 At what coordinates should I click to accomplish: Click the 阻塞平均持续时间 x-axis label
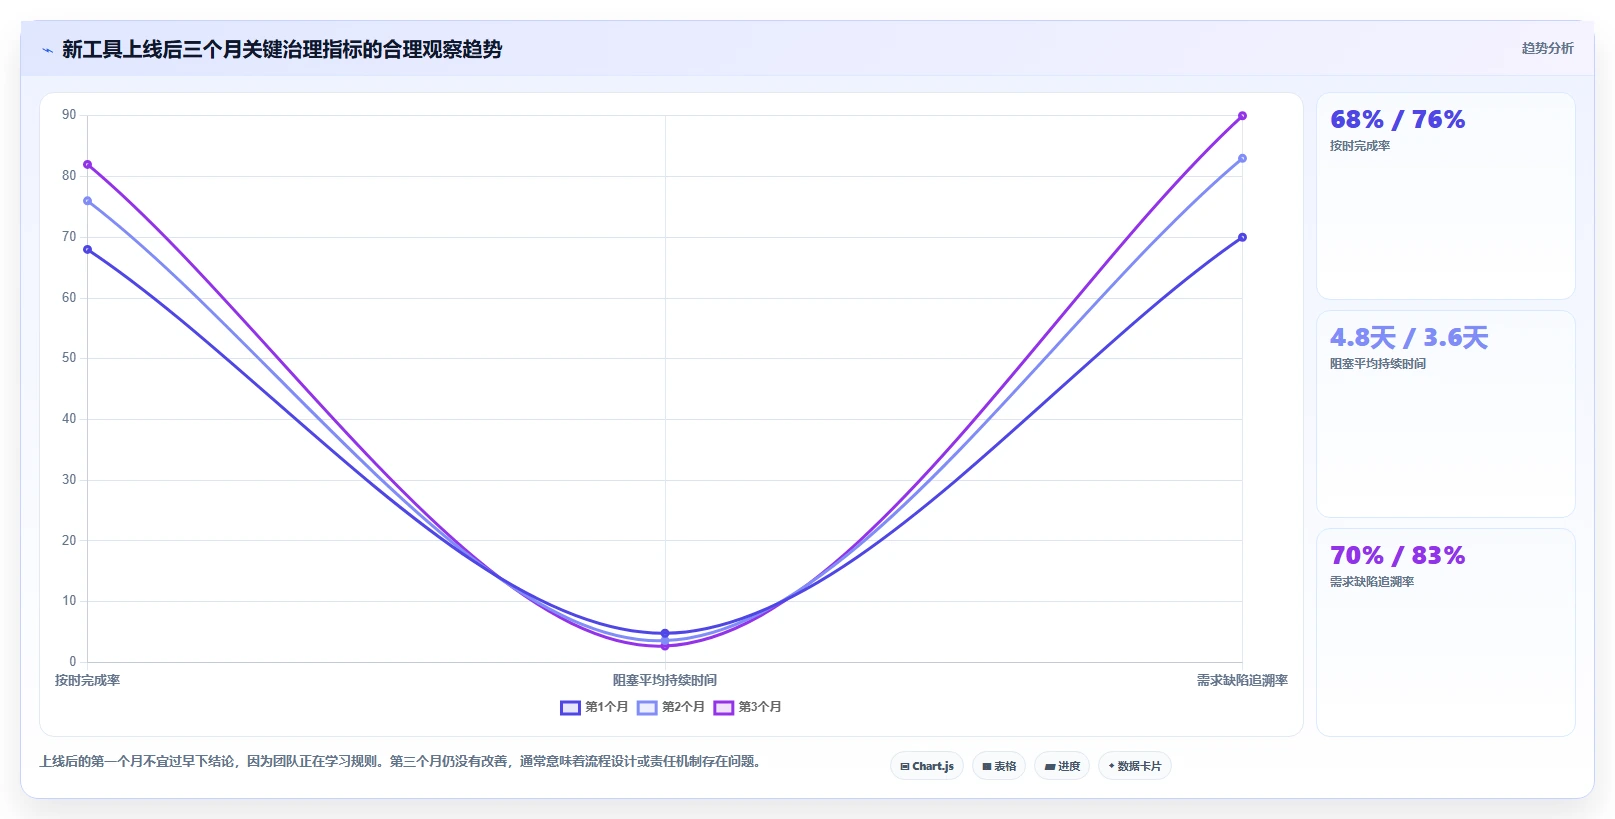[x=665, y=681]
